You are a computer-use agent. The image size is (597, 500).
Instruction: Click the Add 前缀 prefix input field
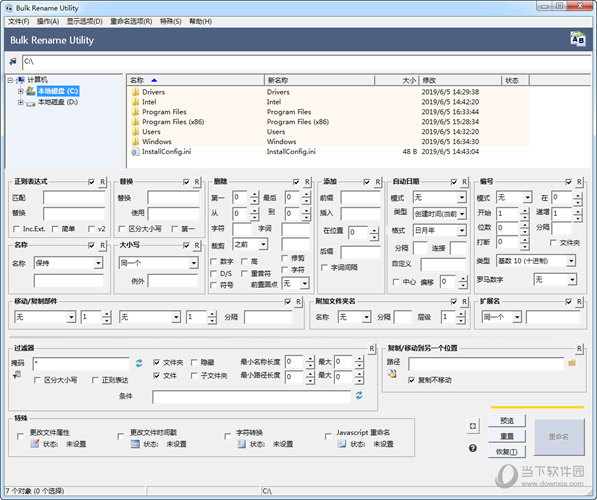[x=360, y=198]
